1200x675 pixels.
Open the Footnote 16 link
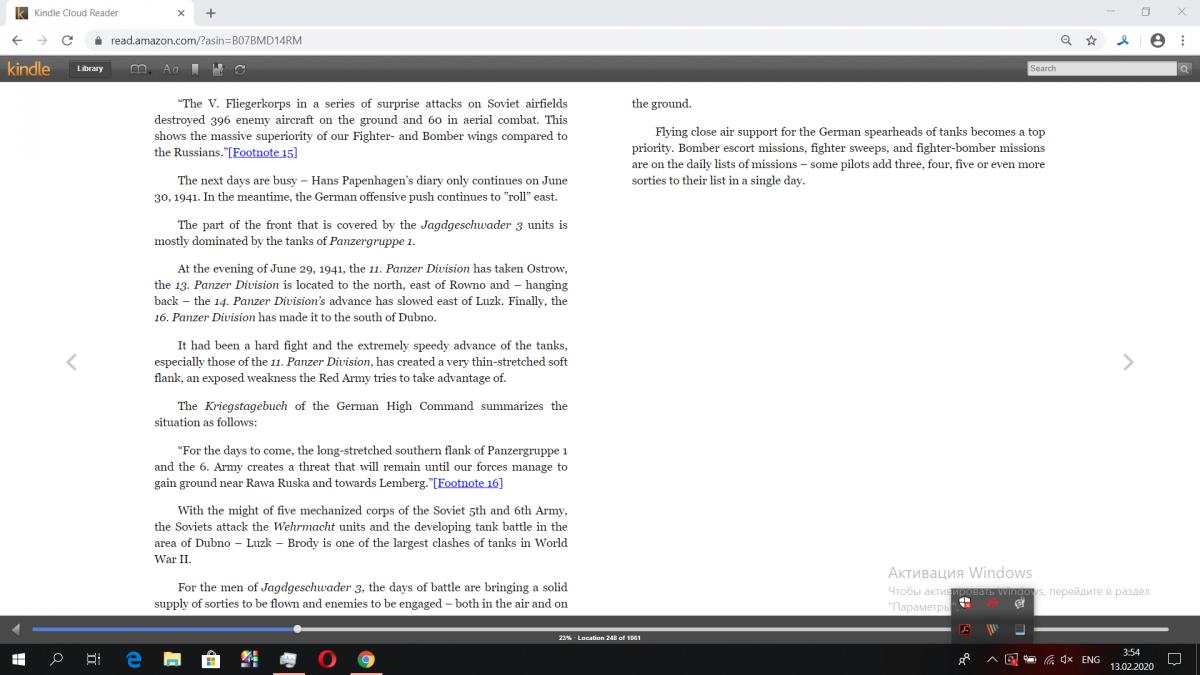click(x=468, y=483)
